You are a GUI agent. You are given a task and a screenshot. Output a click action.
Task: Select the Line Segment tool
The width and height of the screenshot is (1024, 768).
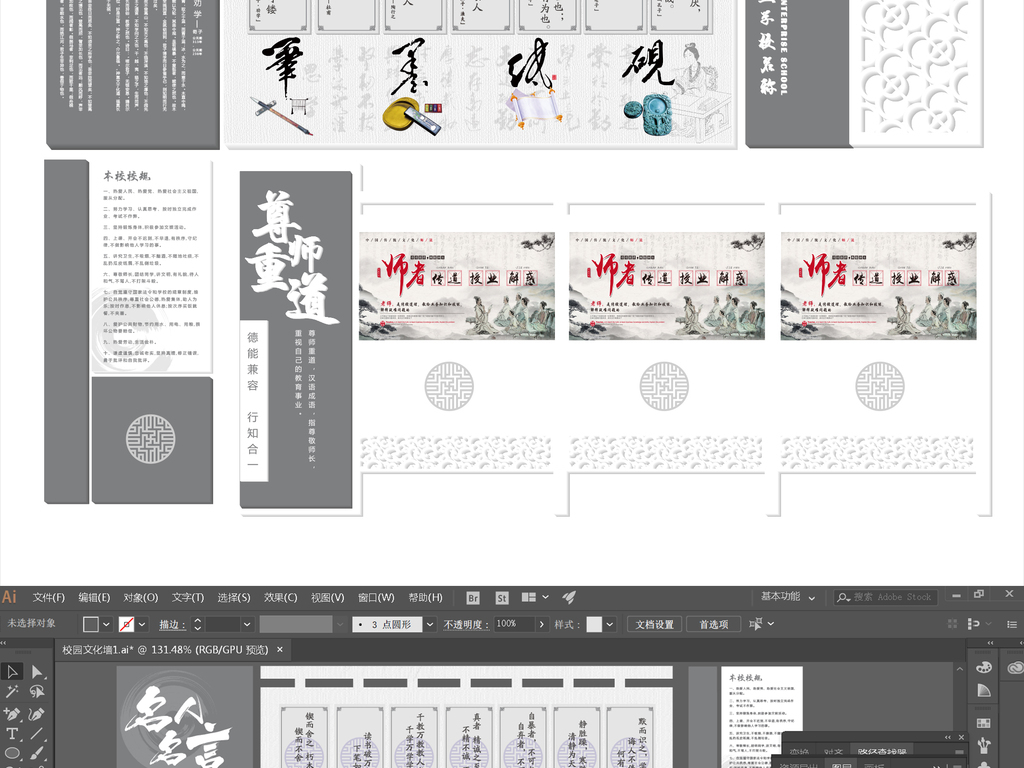(x=36, y=735)
